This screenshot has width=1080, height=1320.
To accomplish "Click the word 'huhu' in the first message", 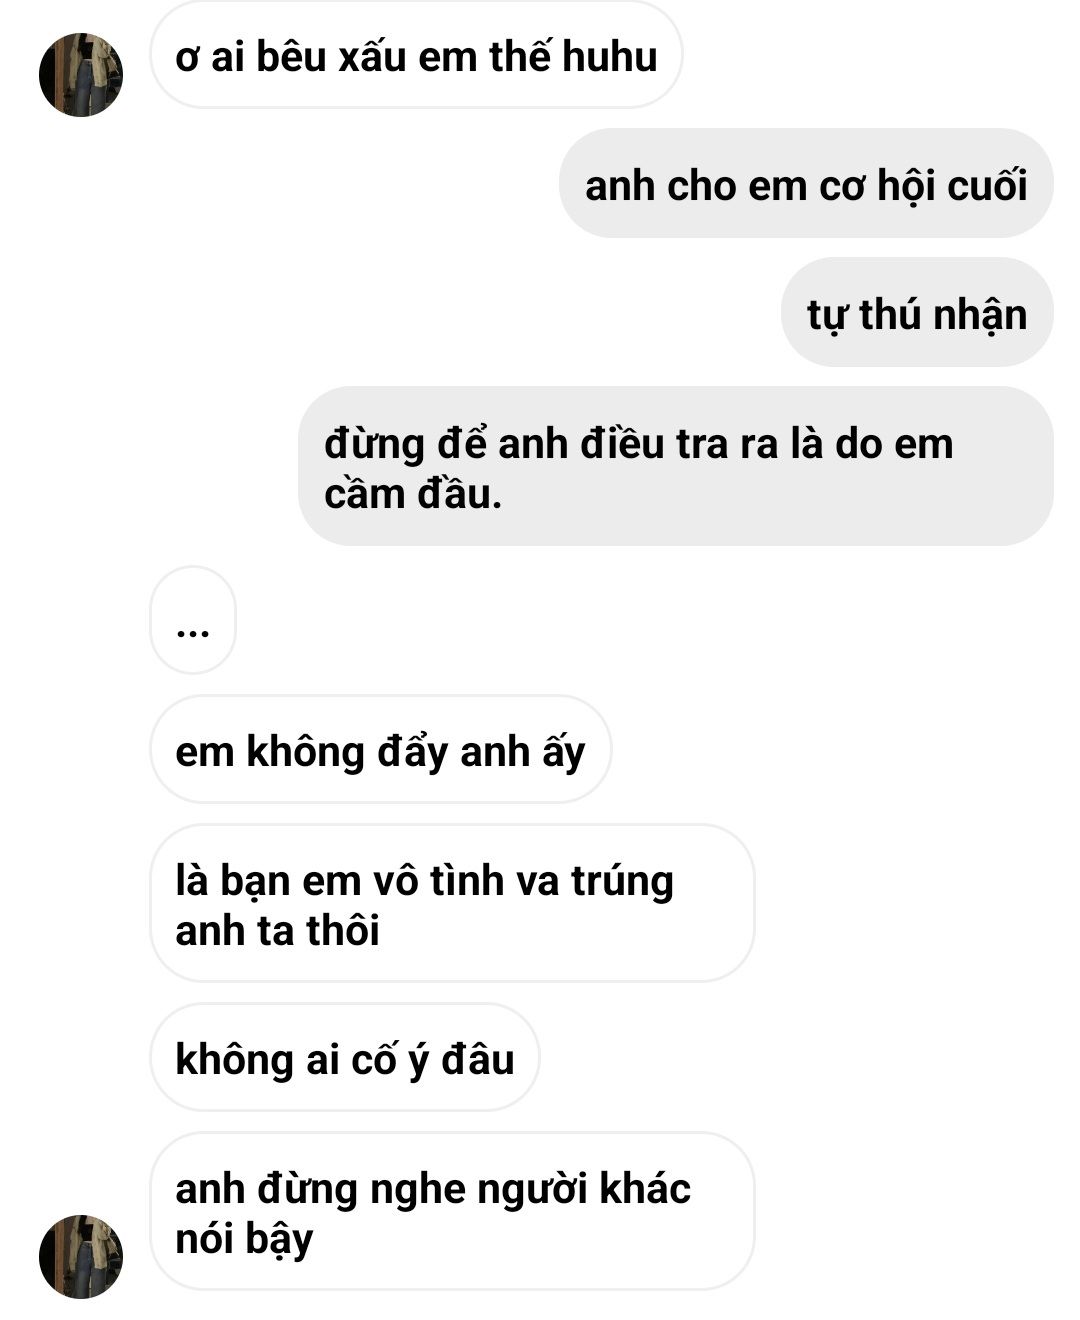I will pos(609,56).
